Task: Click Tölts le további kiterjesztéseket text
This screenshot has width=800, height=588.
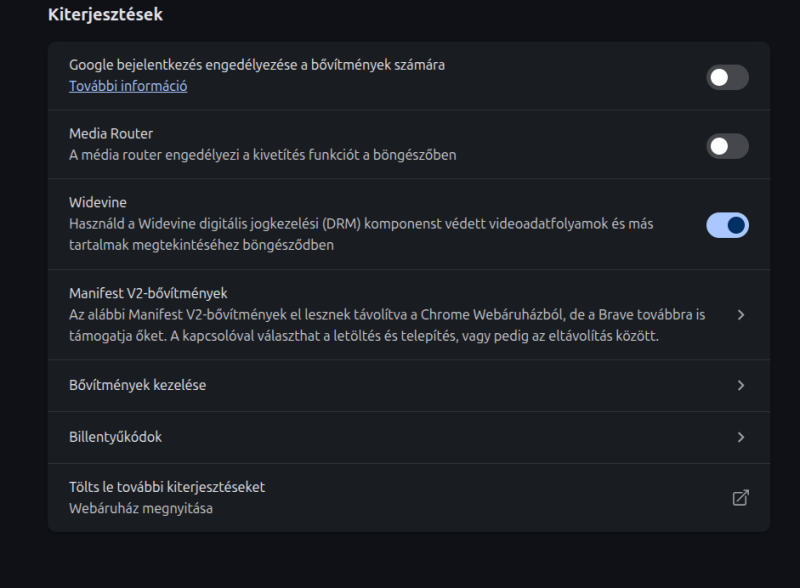Action: (x=167, y=487)
